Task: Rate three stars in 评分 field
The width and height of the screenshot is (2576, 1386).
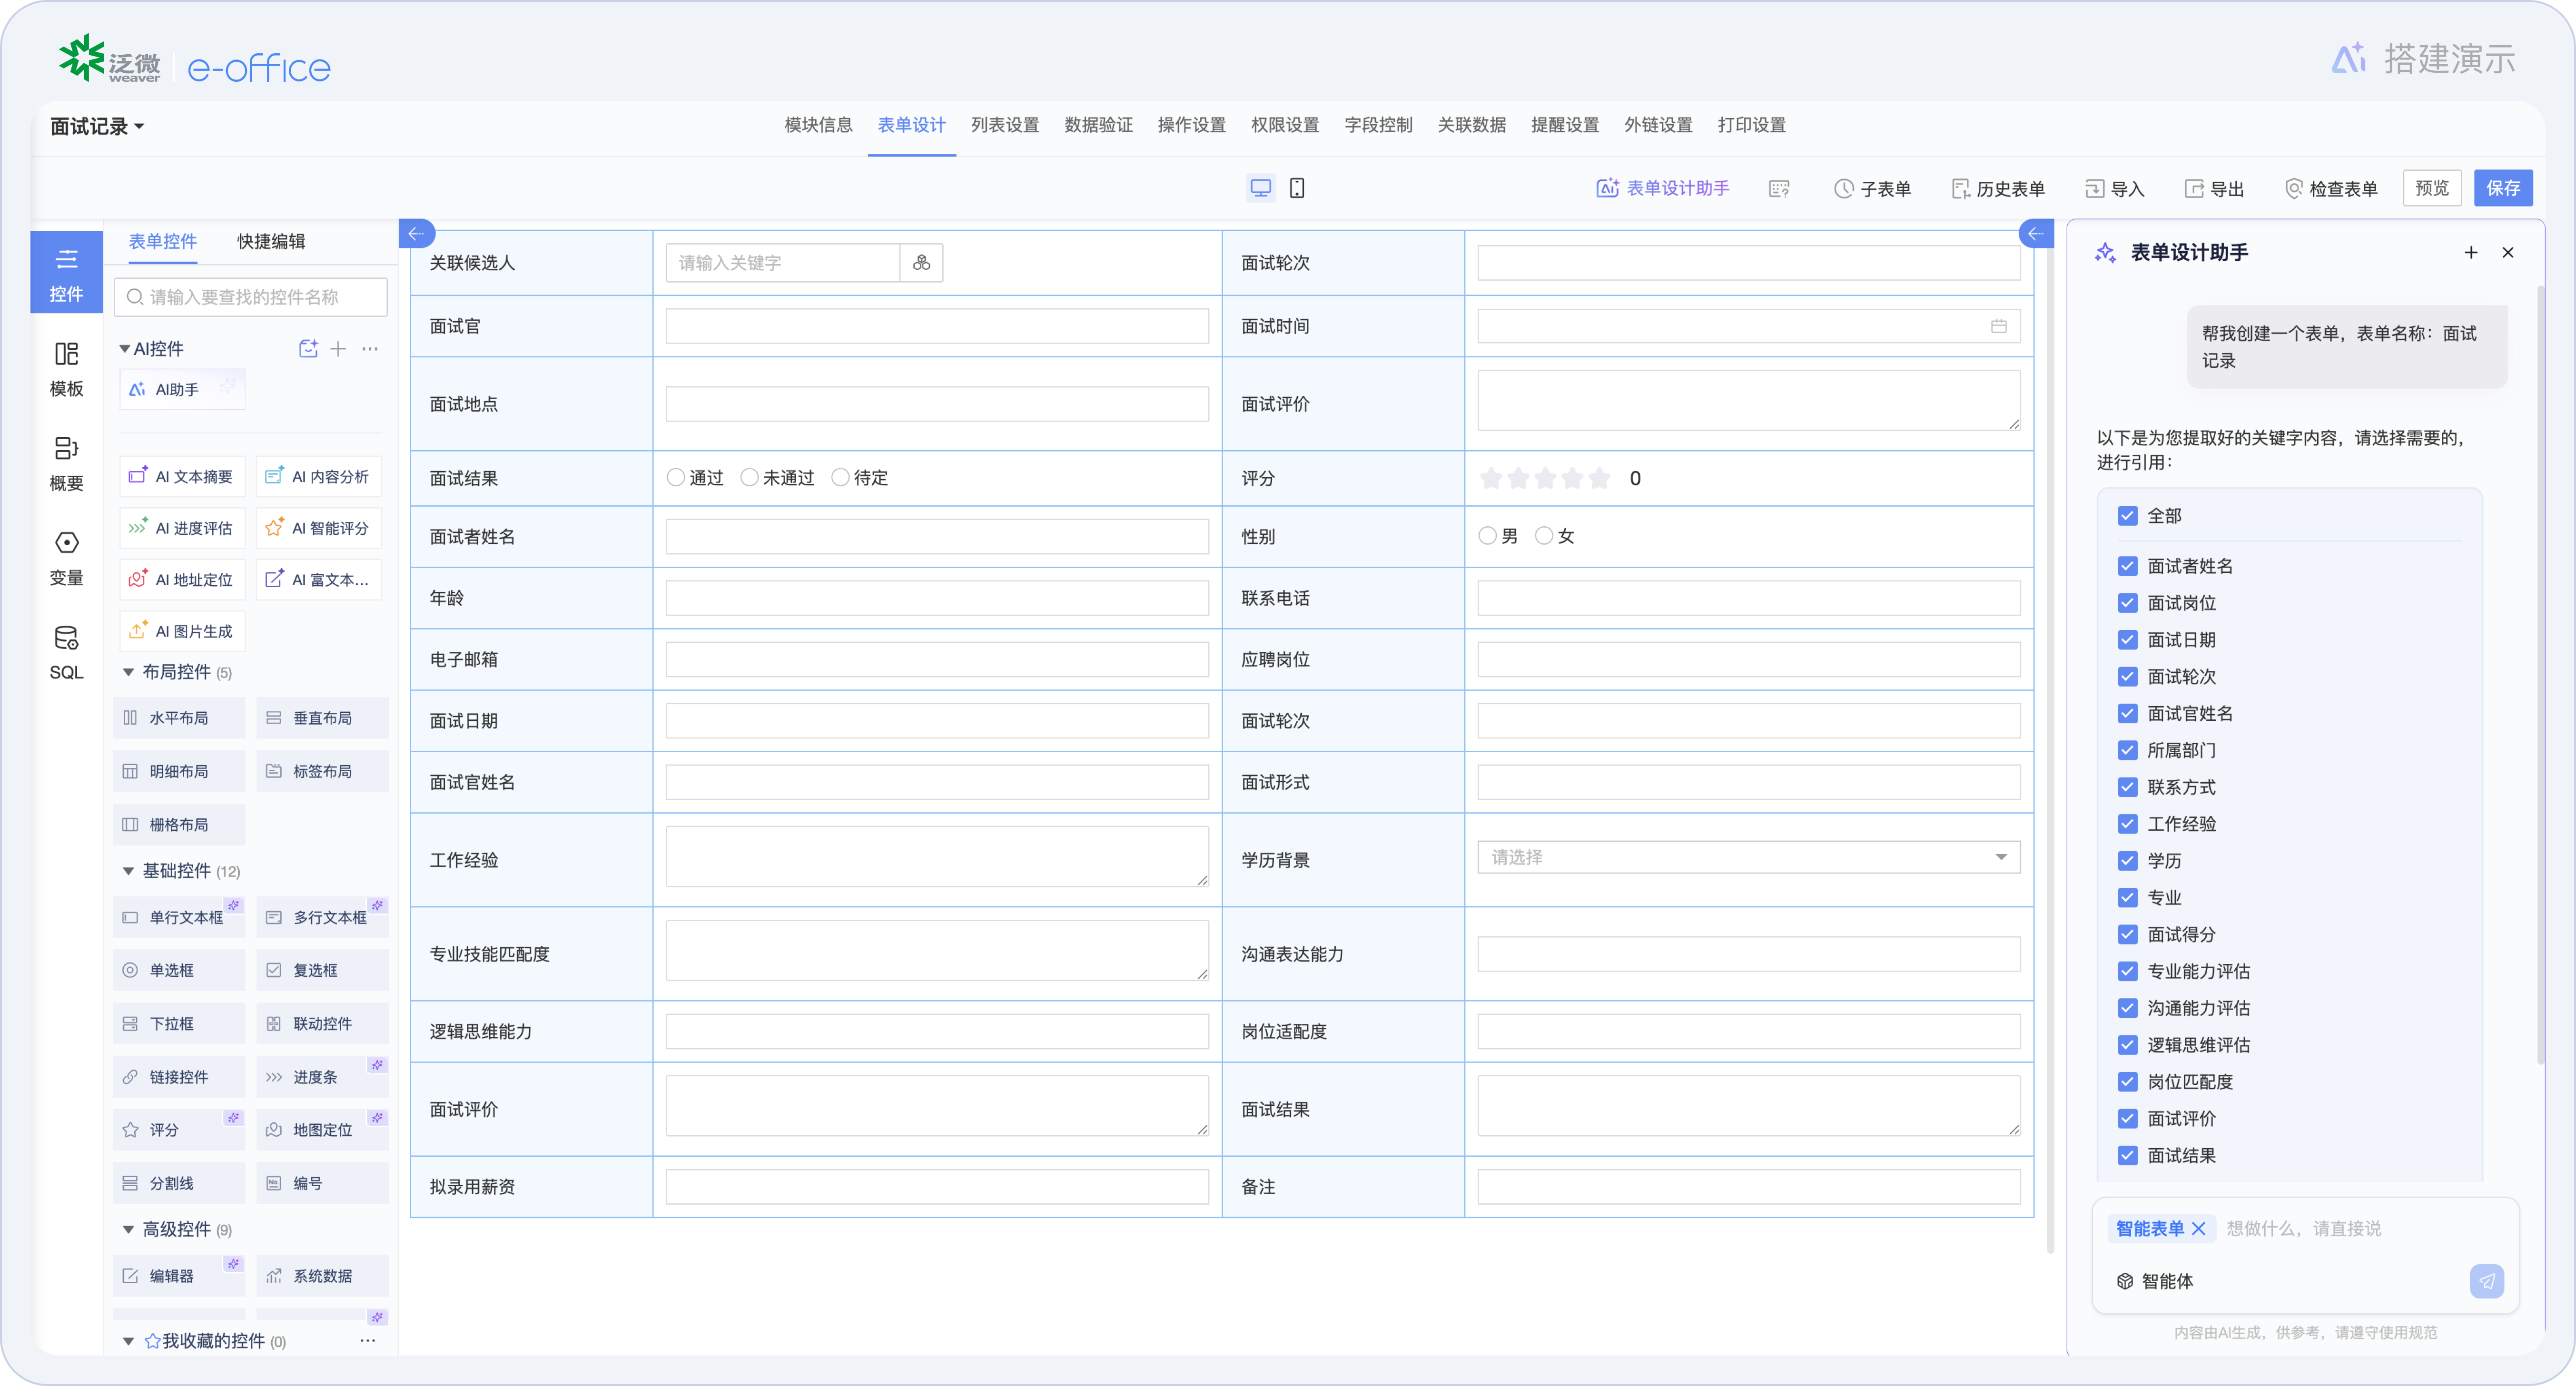Action: click(1545, 478)
